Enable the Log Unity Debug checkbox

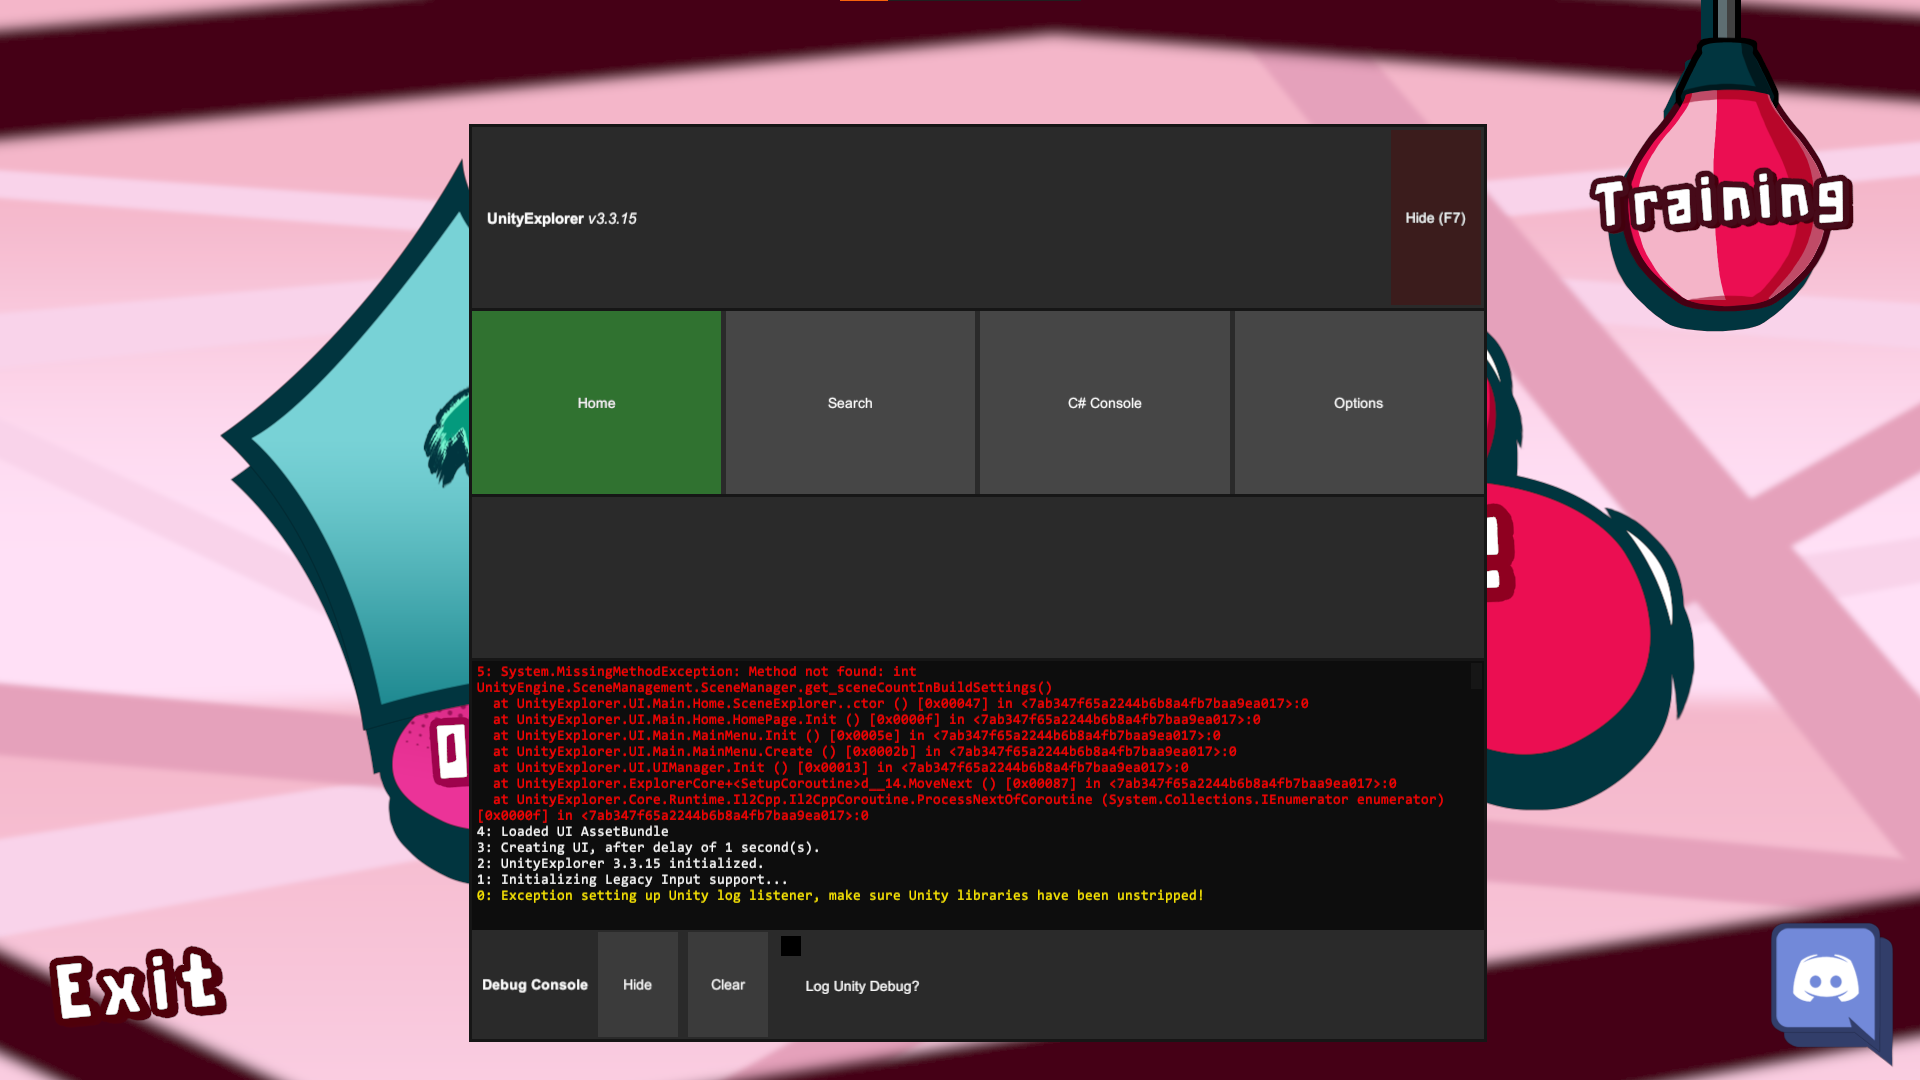point(791,945)
